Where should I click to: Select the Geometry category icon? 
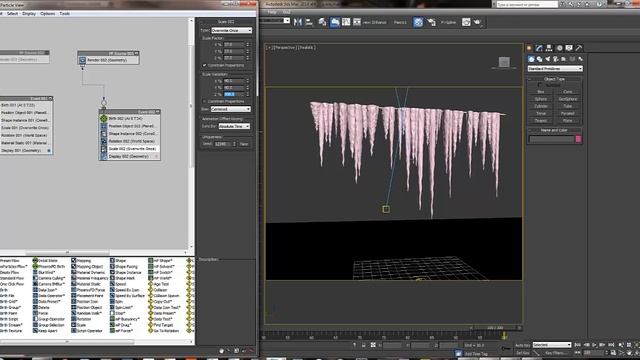(x=531, y=60)
